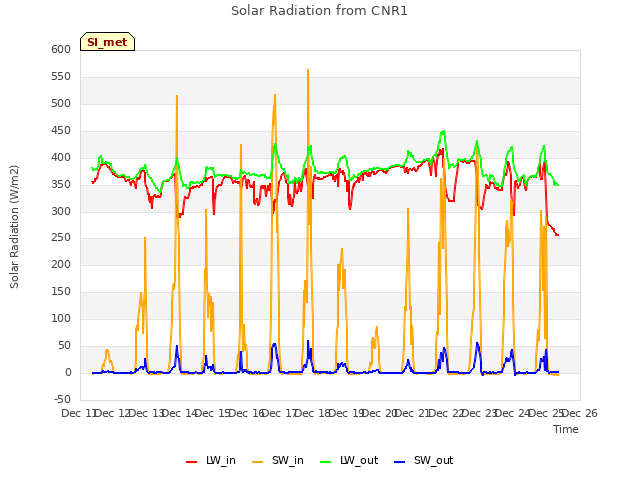Screen dimensions: 640x480
Task: Click the 600 y-axis tick label
Action: click(61, 49)
